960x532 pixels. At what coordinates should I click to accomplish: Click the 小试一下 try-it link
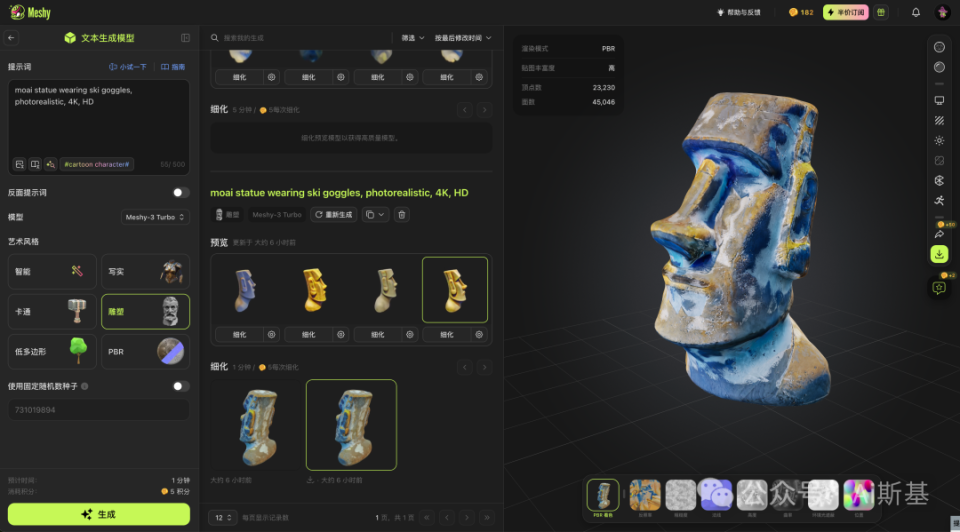[x=128, y=67]
